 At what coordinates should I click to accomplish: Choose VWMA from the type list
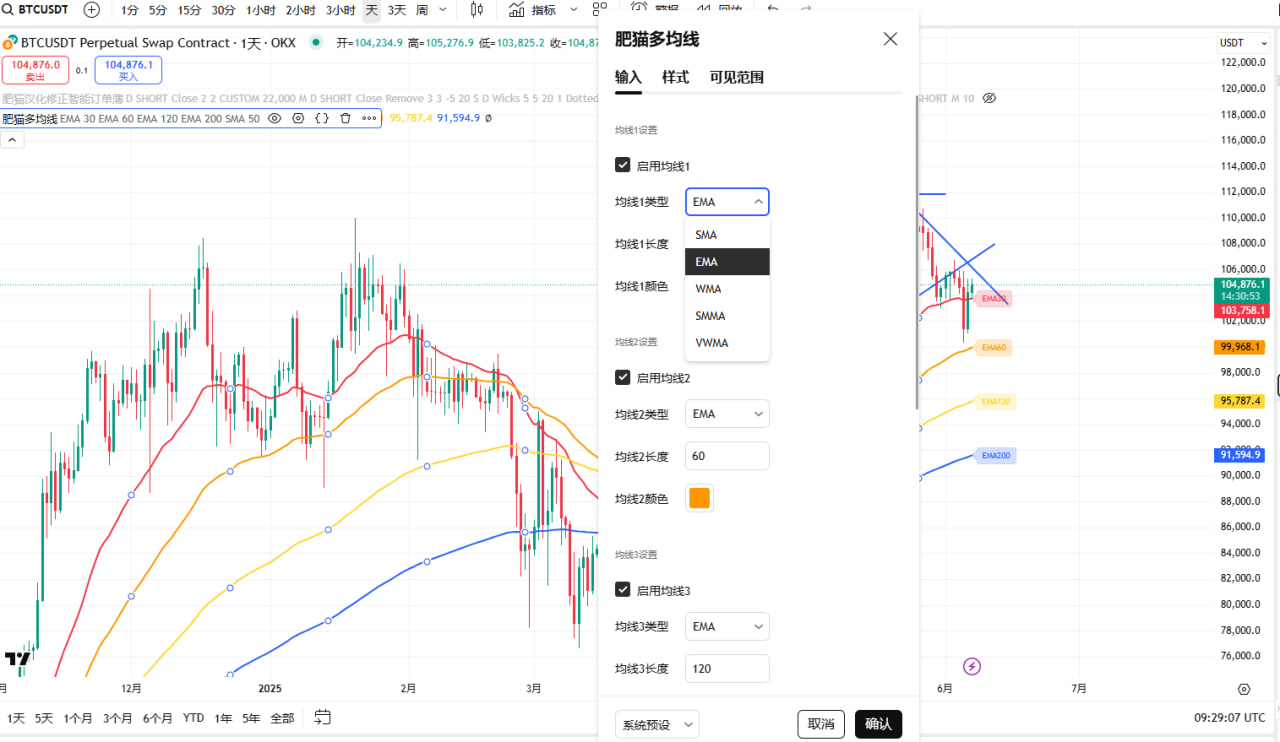pyautogui.click(x=727, y=343)
